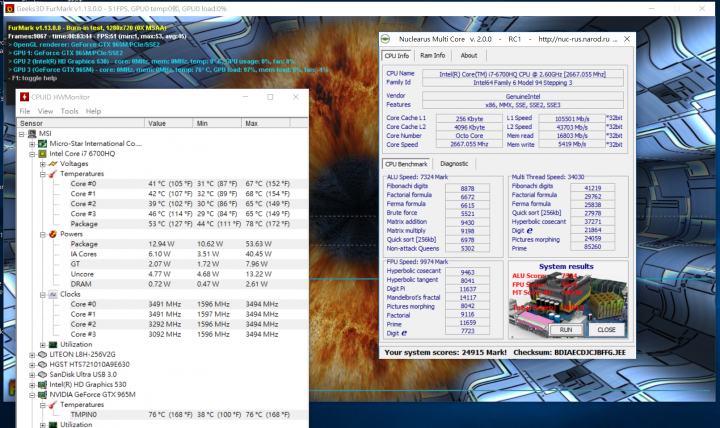
Task: Click the FurMark flame icon in title bar
Action: point(9,8)
